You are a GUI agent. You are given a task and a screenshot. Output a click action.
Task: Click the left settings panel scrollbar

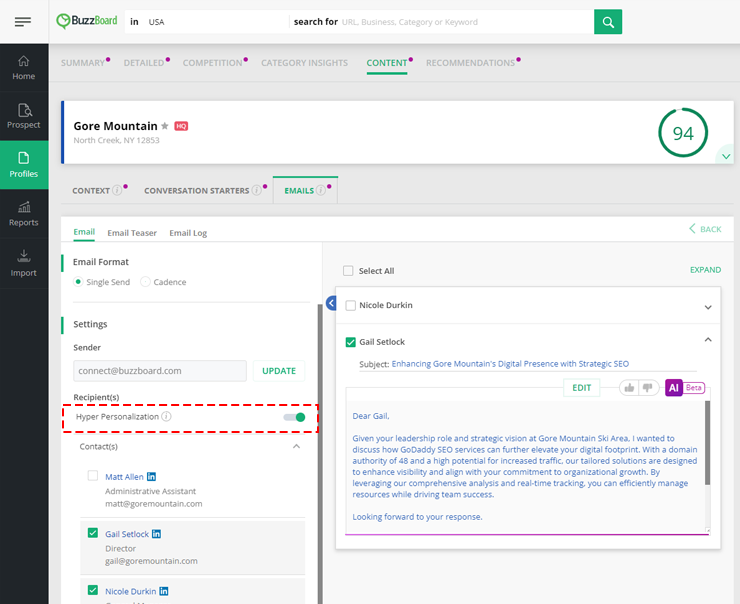click(320, 453)
